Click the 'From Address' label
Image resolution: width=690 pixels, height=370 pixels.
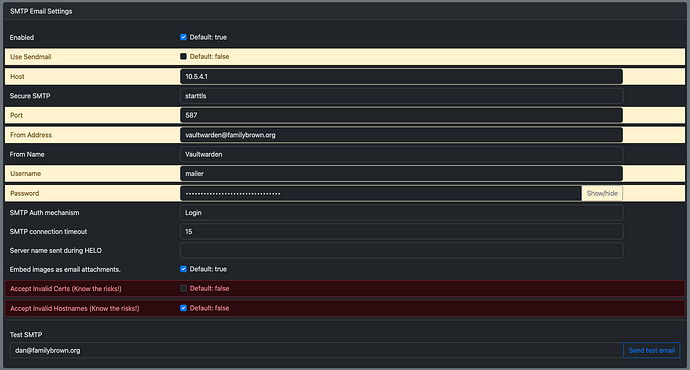pos(31,135)
